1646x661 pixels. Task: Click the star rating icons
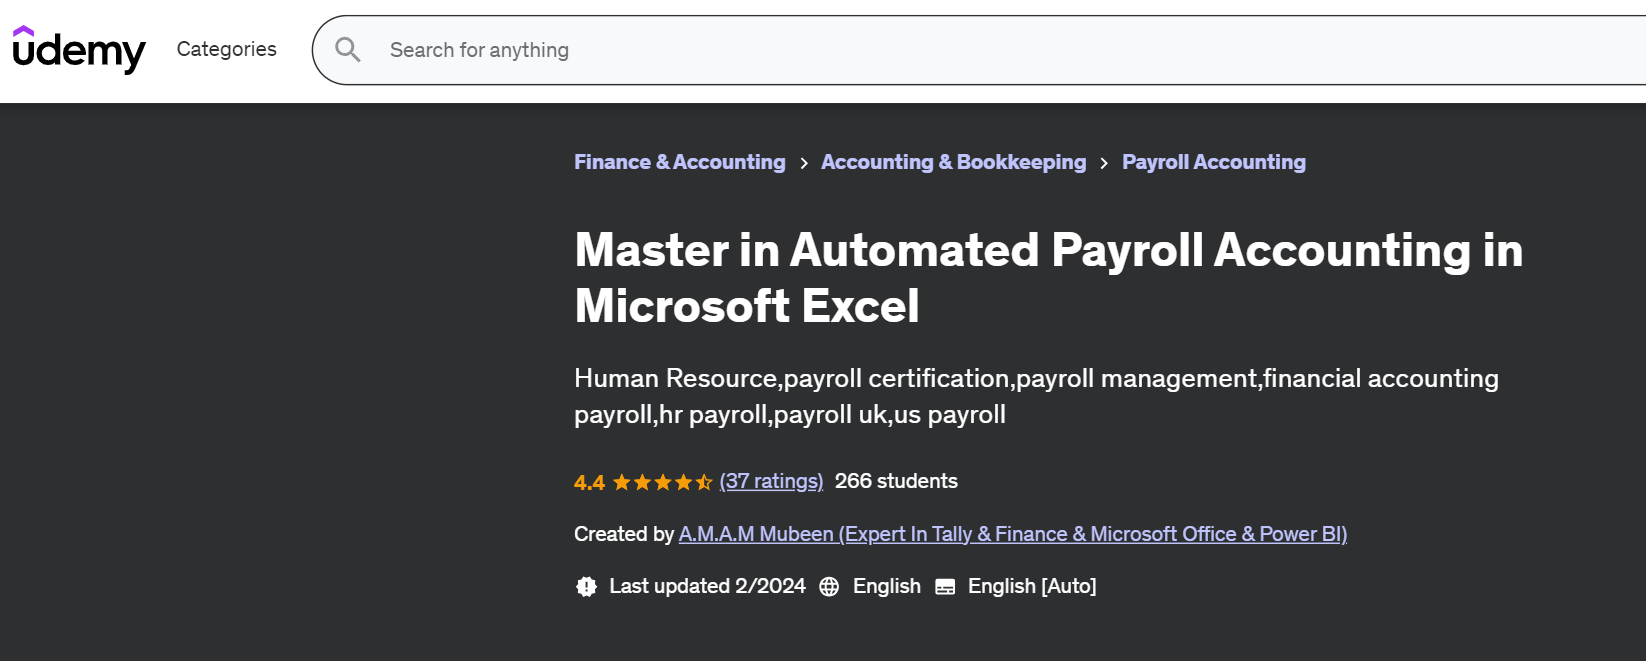(662, 482)
